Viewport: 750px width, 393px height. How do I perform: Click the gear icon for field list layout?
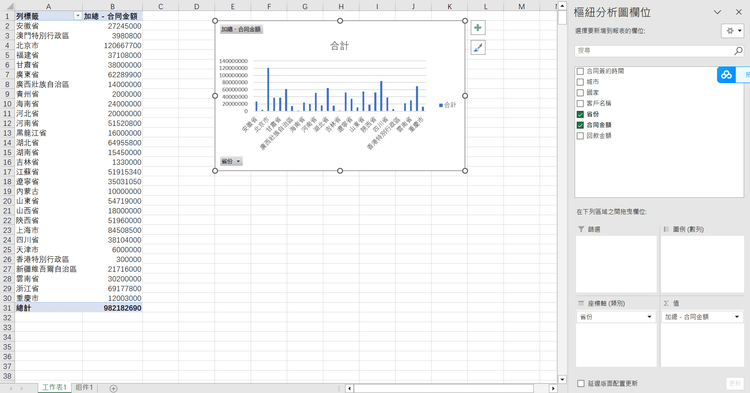(732, 31)
